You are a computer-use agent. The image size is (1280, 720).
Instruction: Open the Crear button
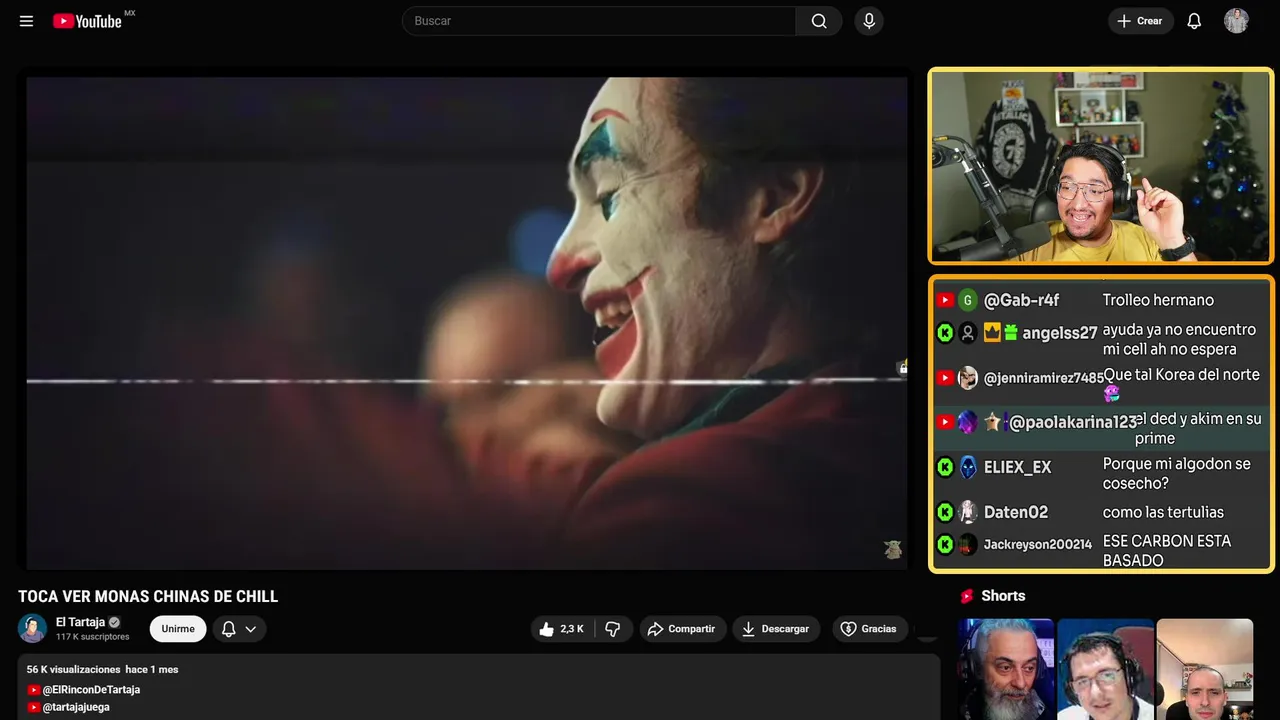click(1141, 21)
